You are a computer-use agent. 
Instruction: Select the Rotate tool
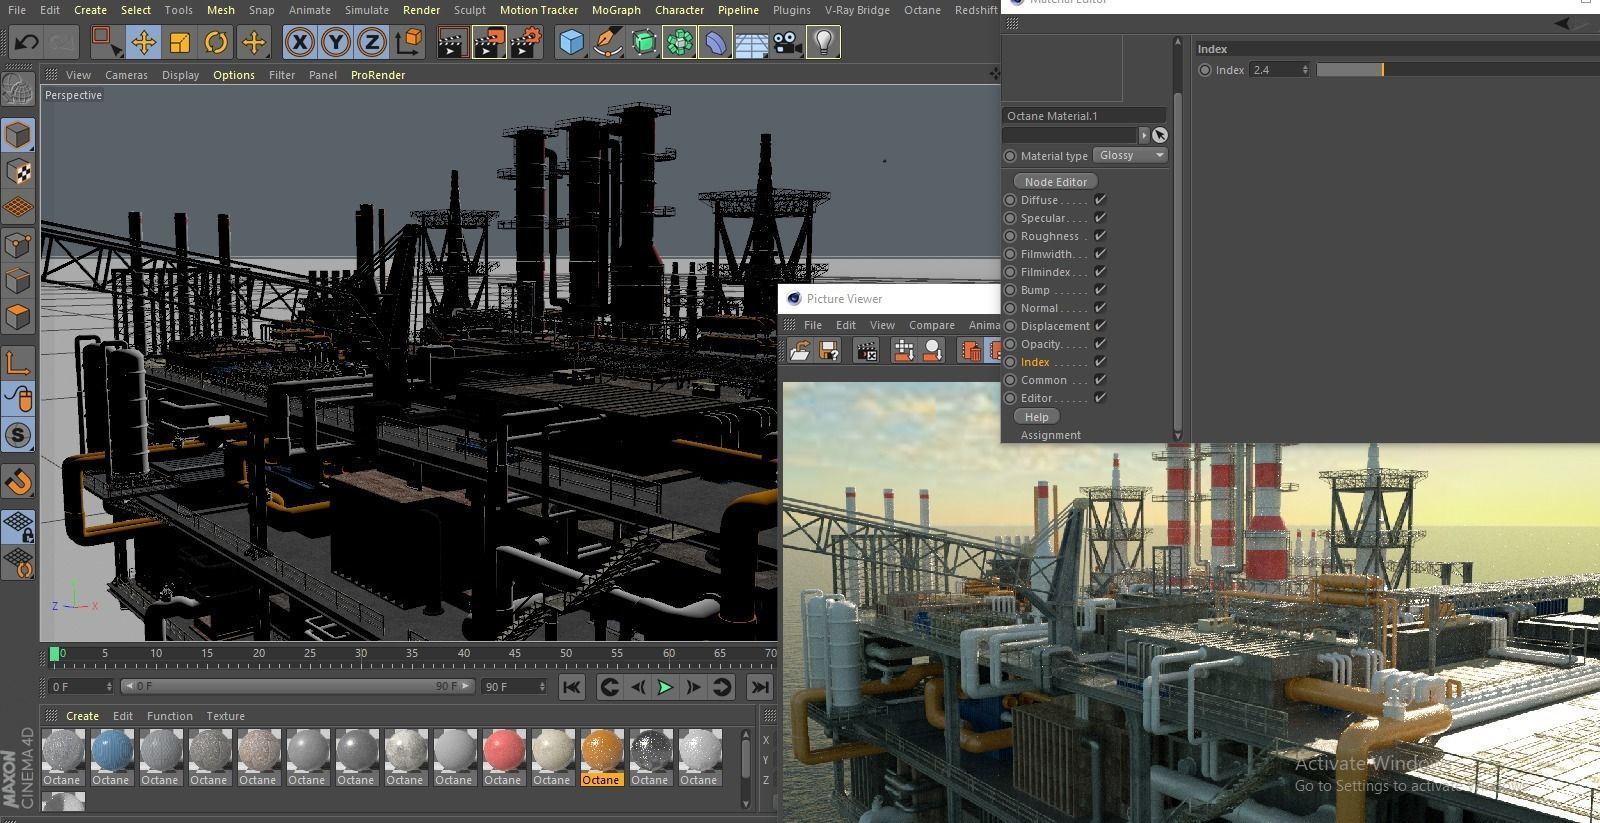[x=216, y=42]
